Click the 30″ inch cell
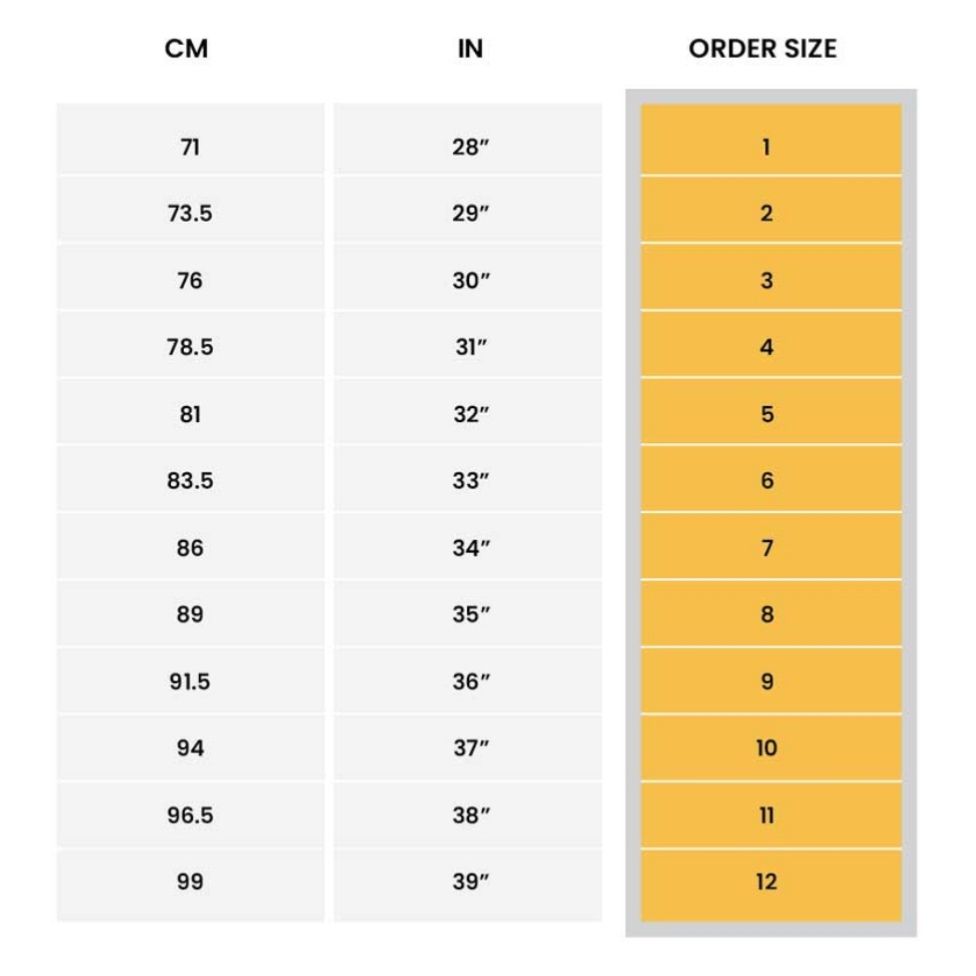 [x=469, y=281]
